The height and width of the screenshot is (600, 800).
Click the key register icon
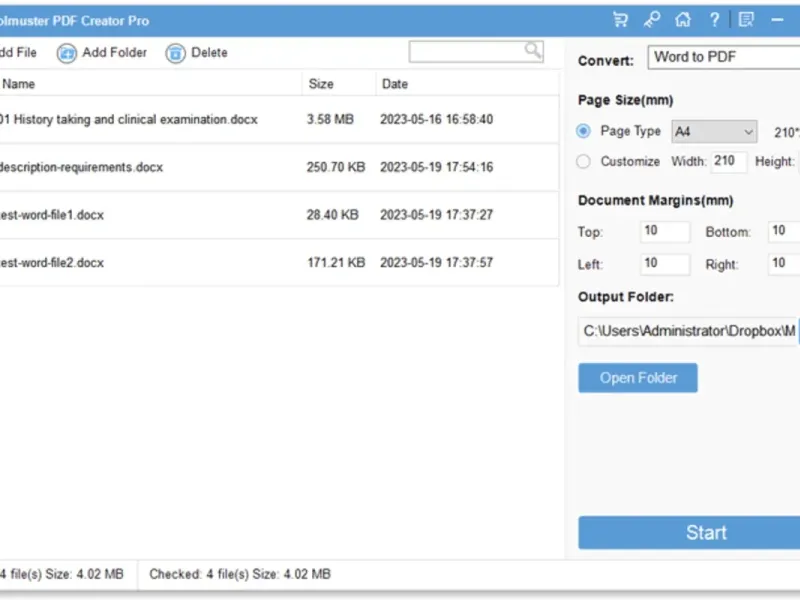pyautogui.click(x=652, y=20)
